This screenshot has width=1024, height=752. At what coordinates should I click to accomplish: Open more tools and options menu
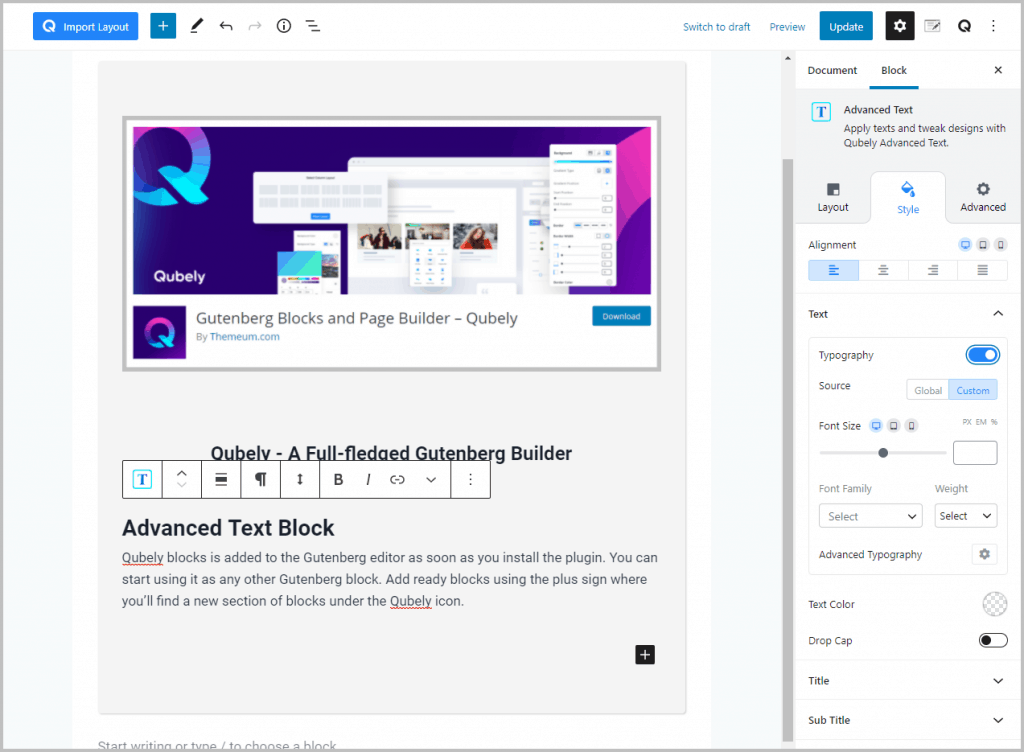[x=993, y=26]
